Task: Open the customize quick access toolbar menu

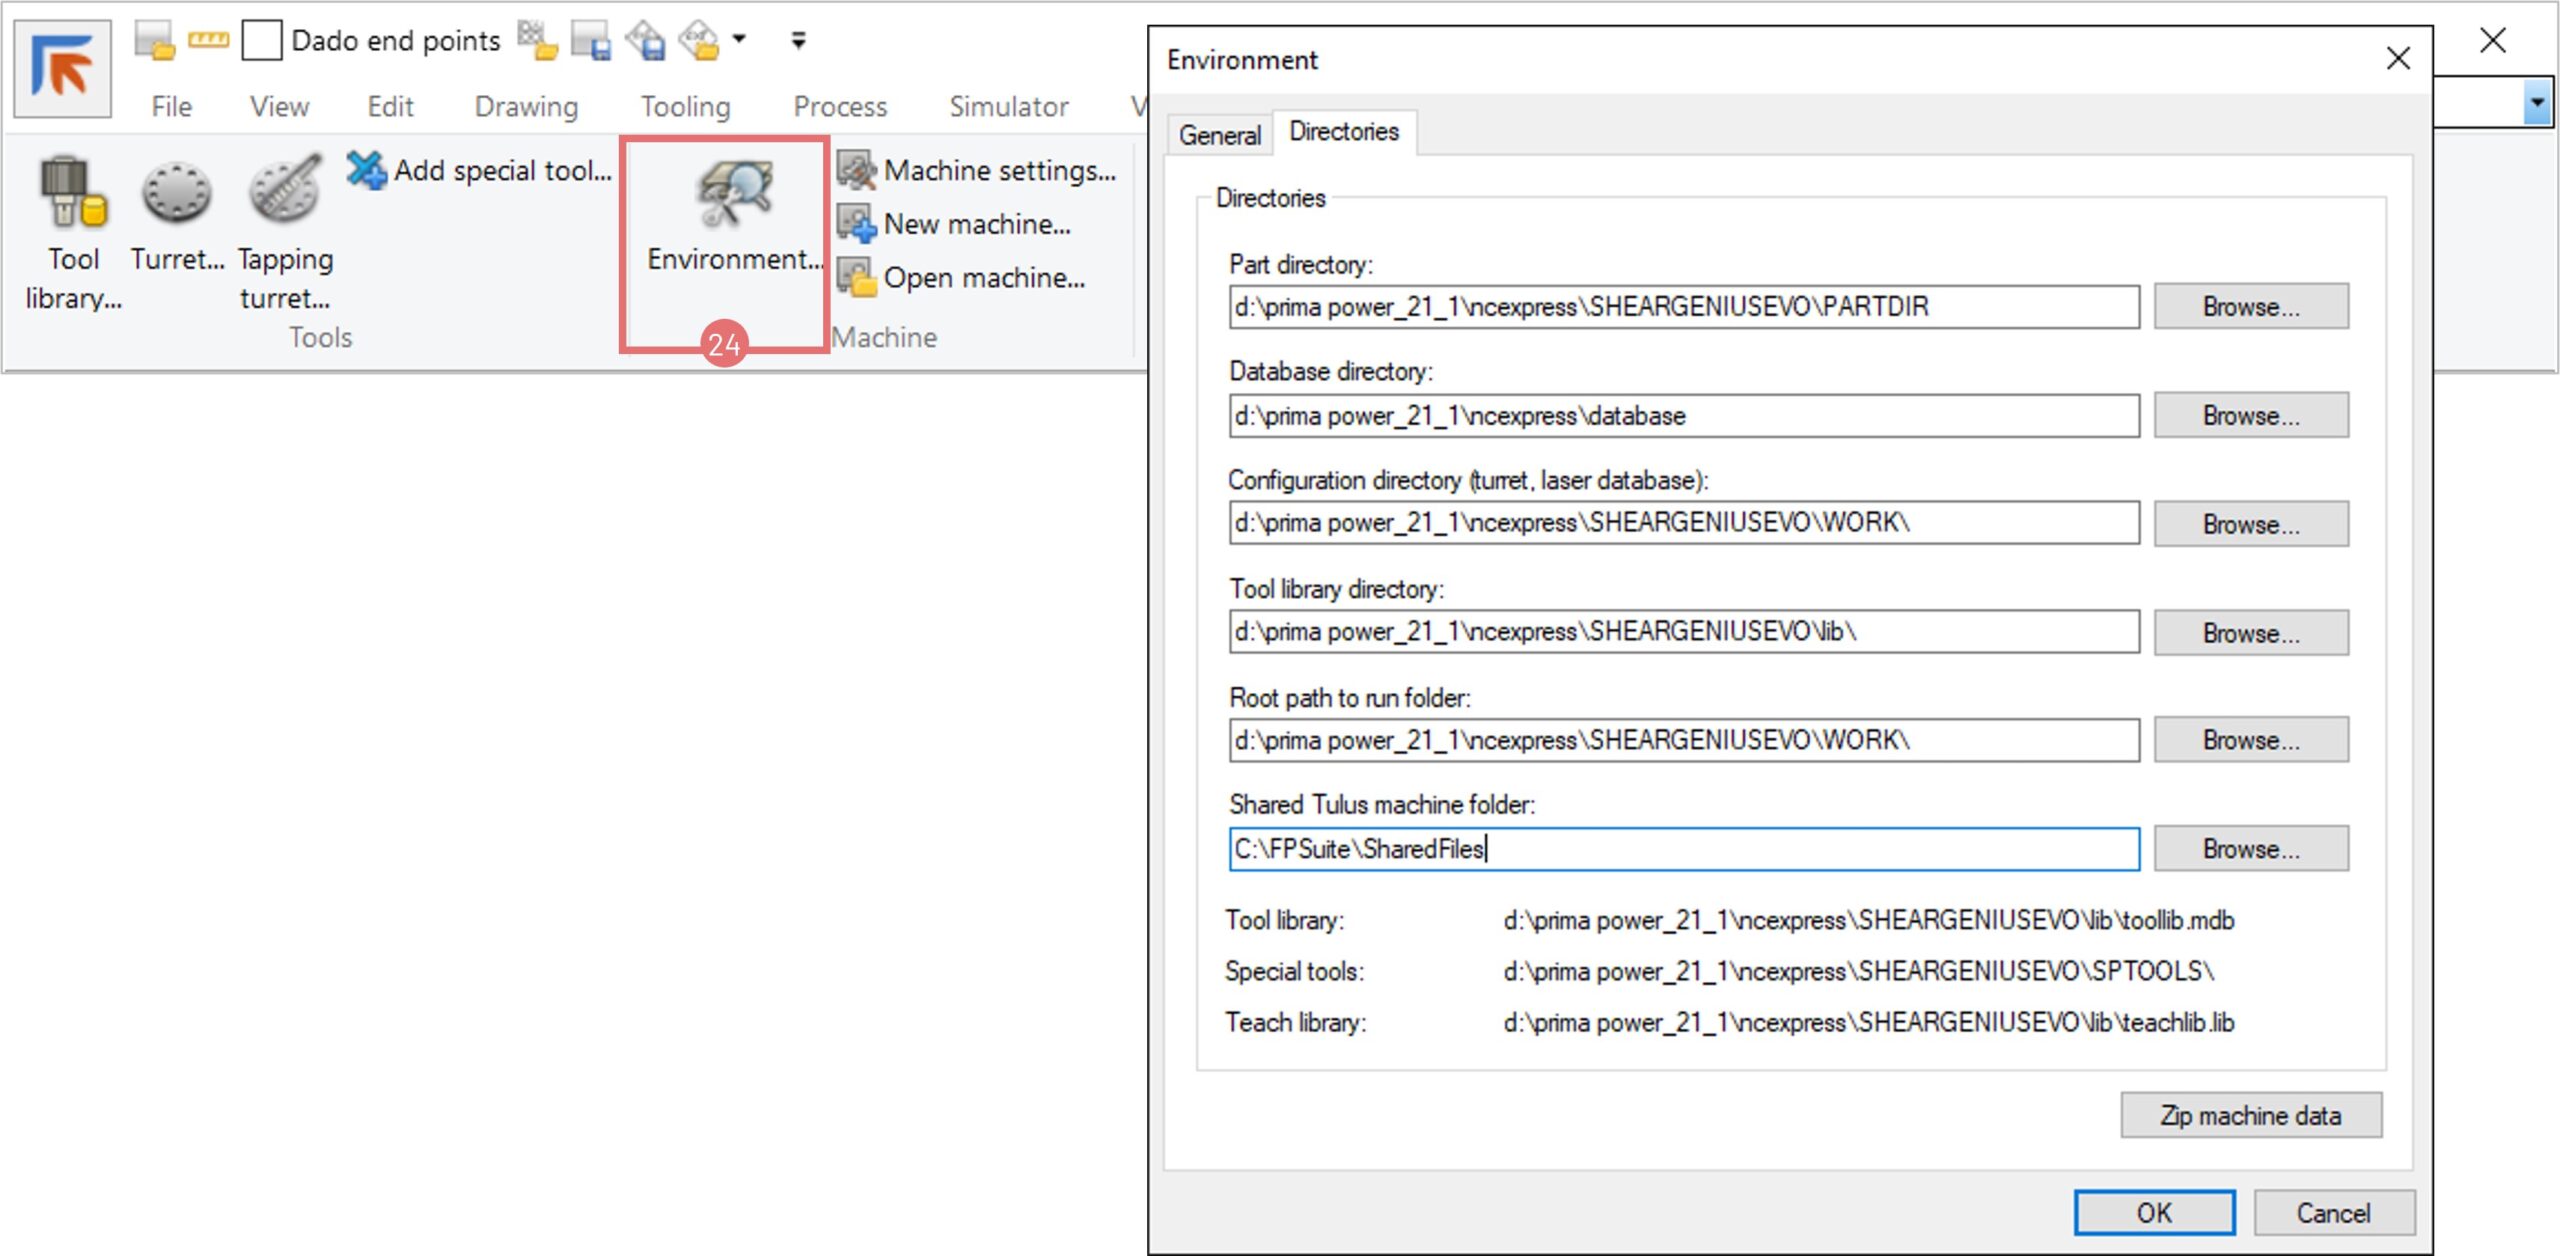Action: (798, 40)
